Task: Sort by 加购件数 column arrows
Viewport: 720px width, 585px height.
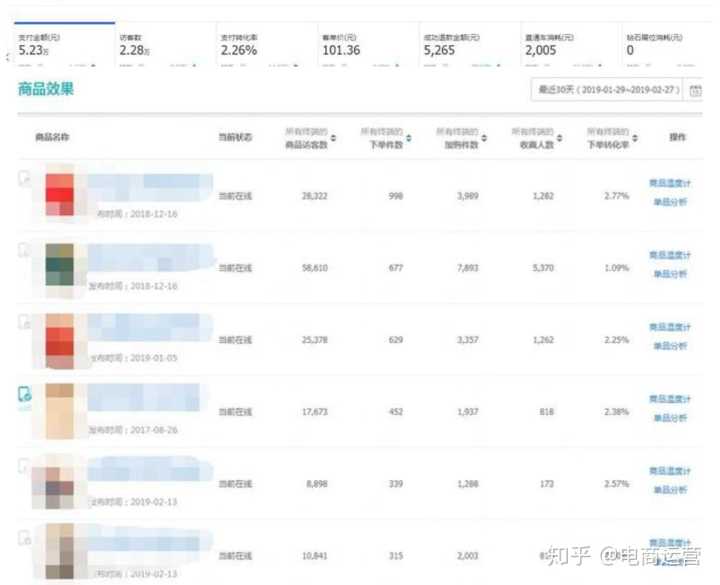Action: click(485, 137)
